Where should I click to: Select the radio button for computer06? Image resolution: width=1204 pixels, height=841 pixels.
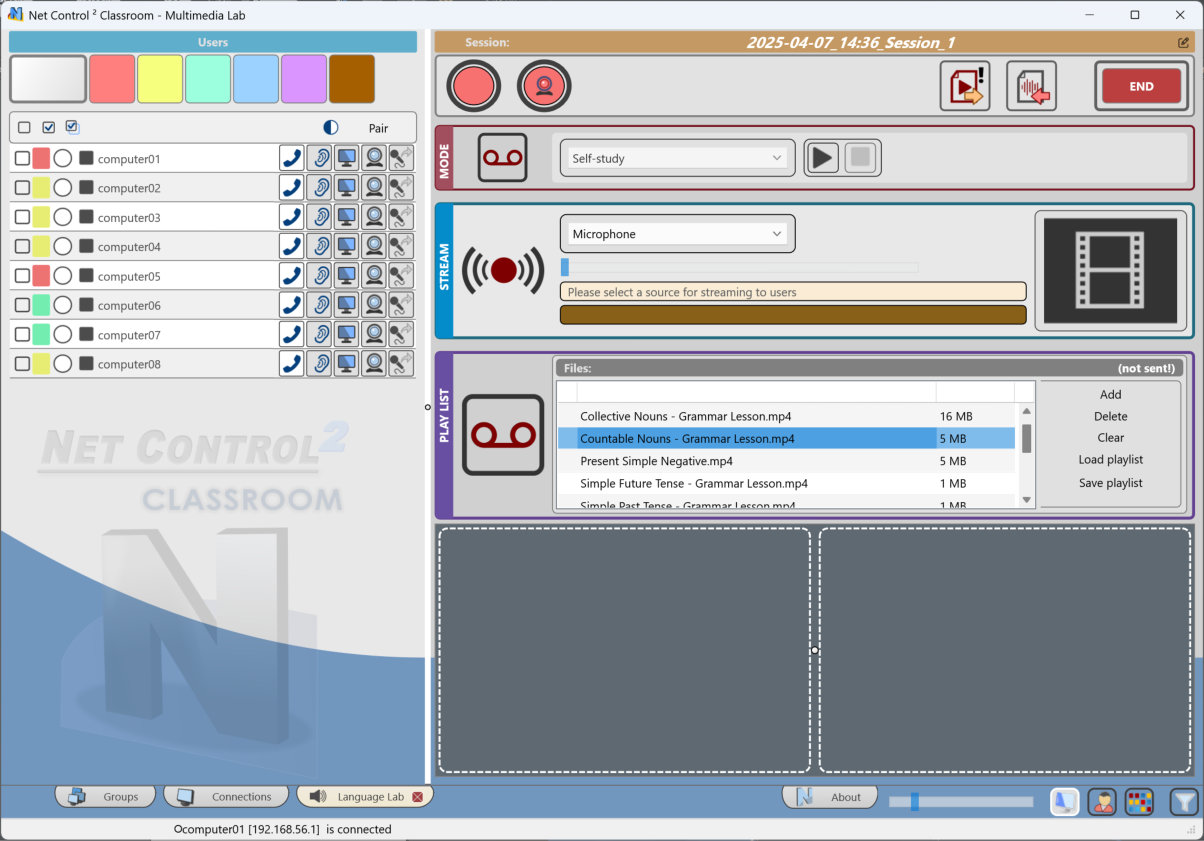(63, 305)
